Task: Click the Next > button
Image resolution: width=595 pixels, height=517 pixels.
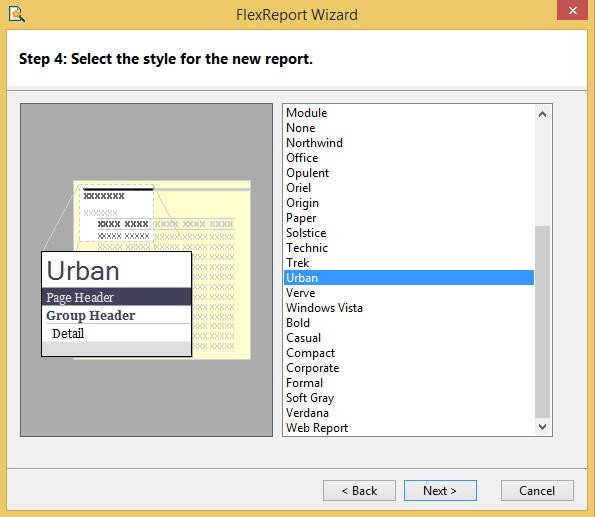Action: coord(440,490)
